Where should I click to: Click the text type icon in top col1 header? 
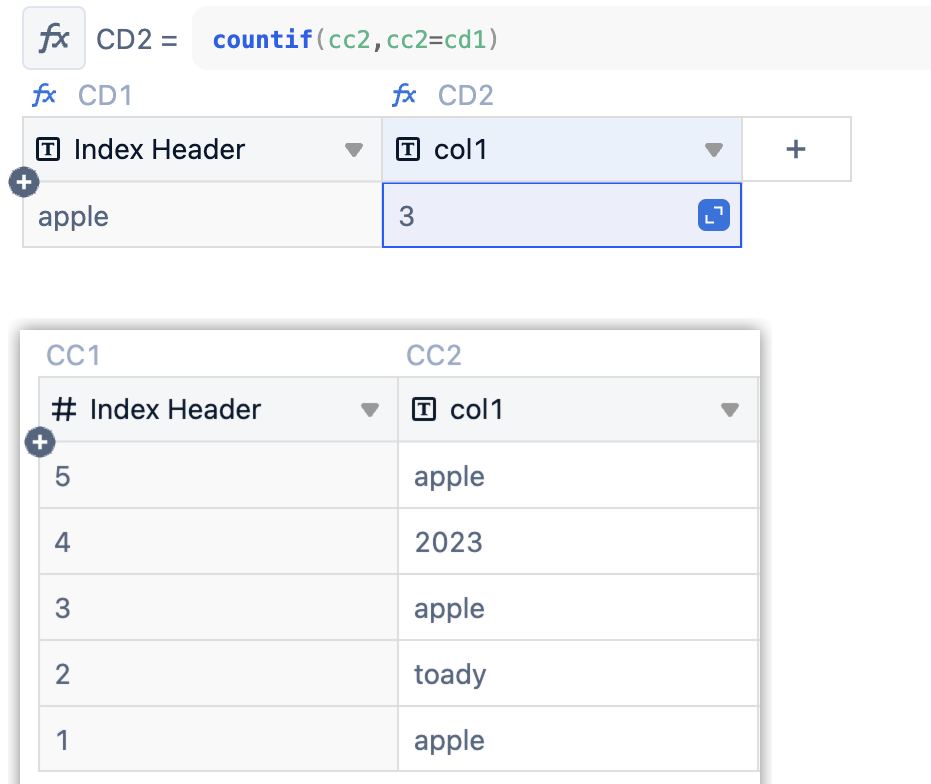[408, 149]
